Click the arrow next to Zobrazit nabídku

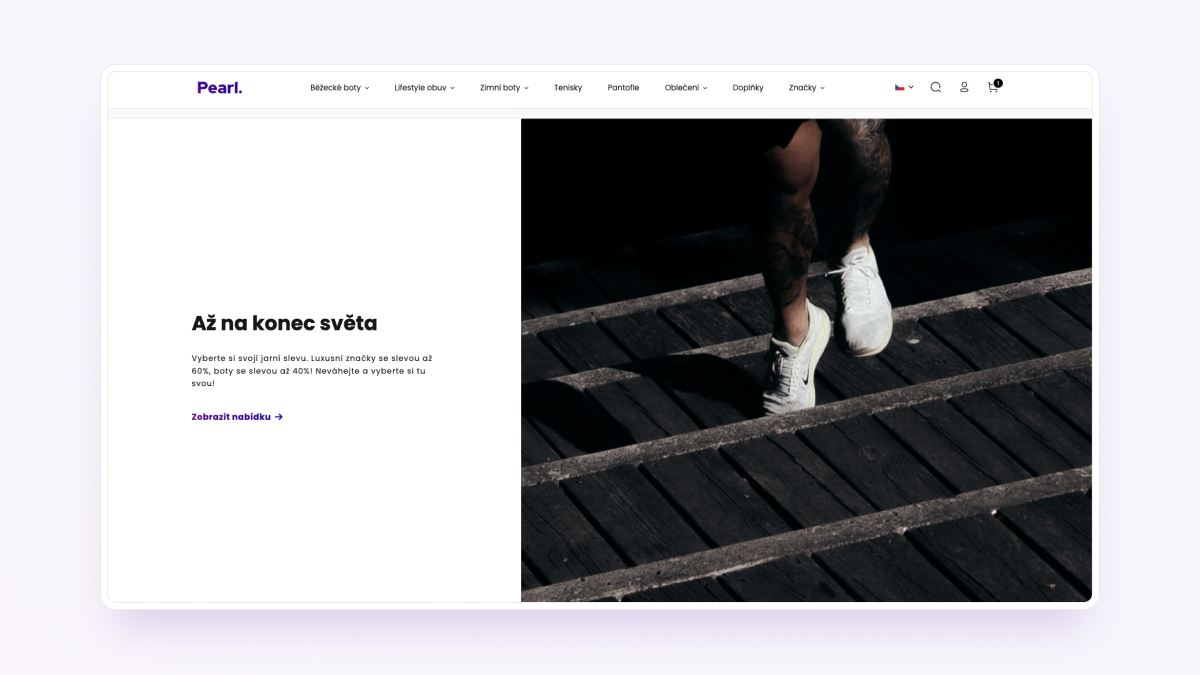pyautogui.click(x=279, y=417)
